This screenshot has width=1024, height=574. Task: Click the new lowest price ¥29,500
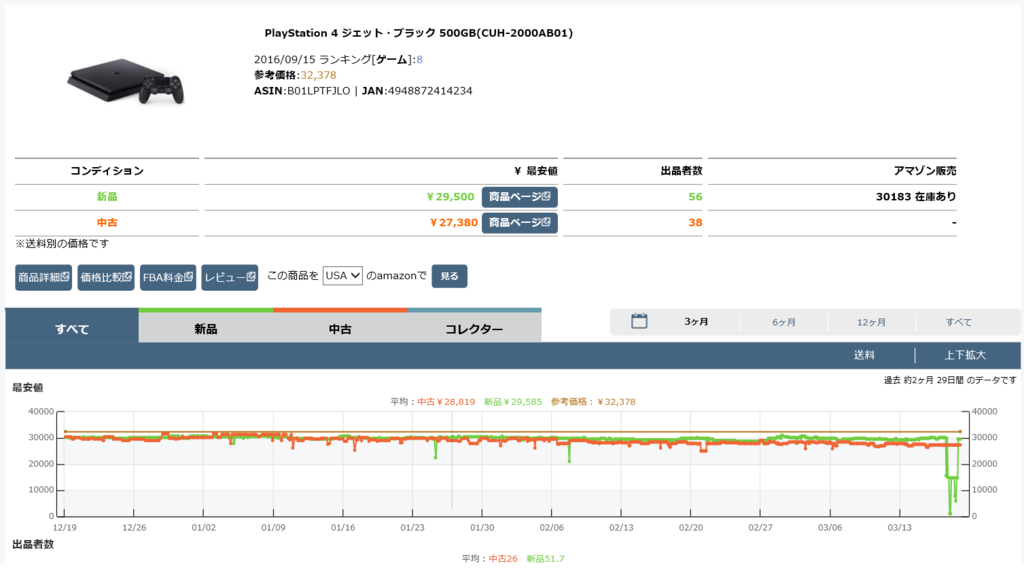450,197
